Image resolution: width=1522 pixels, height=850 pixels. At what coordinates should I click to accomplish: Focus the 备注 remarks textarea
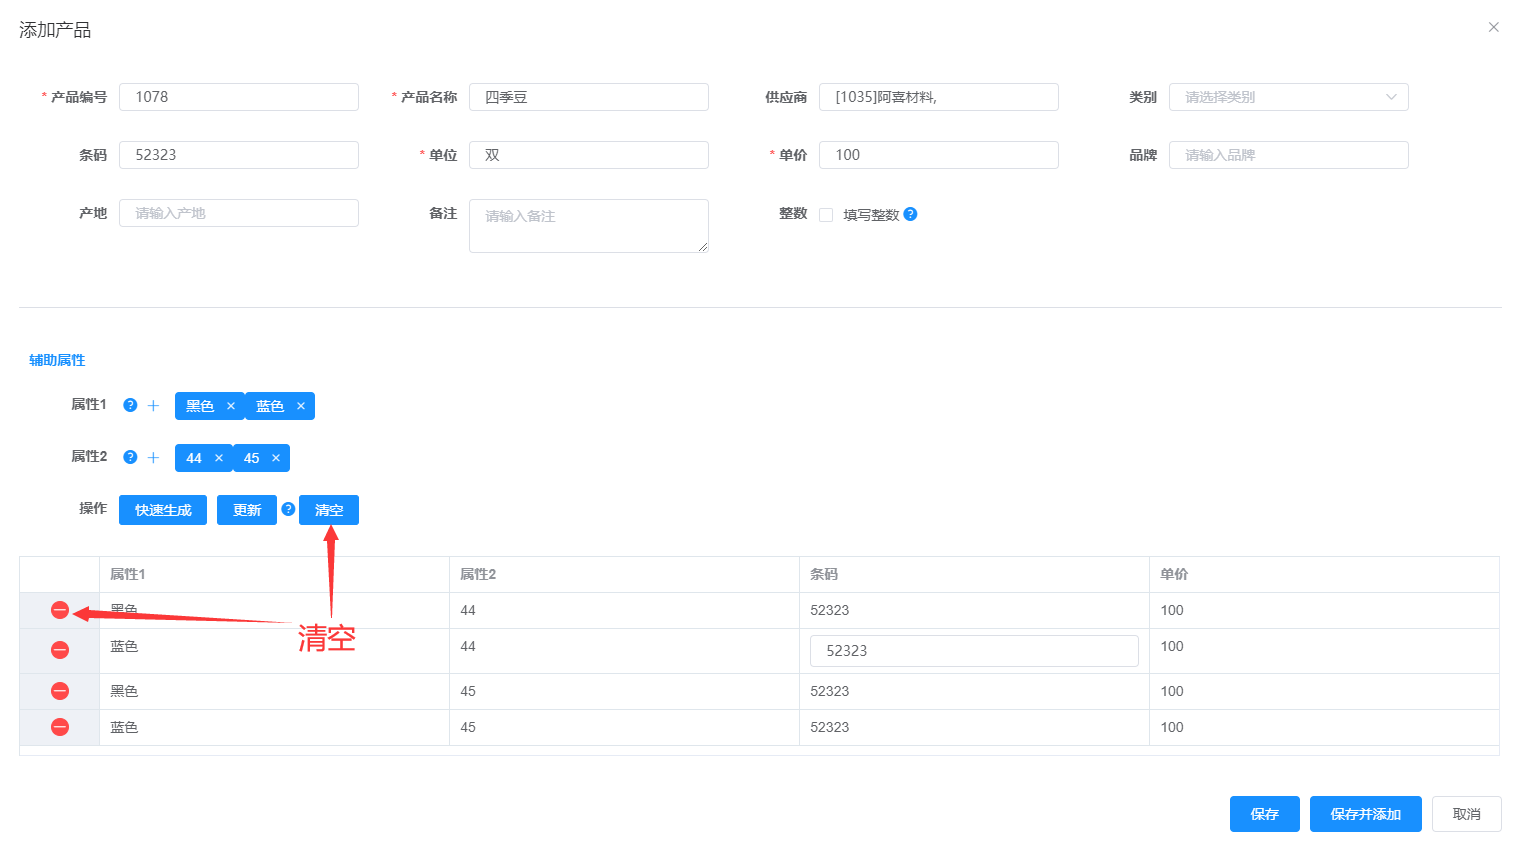click(x=588, y=226)
